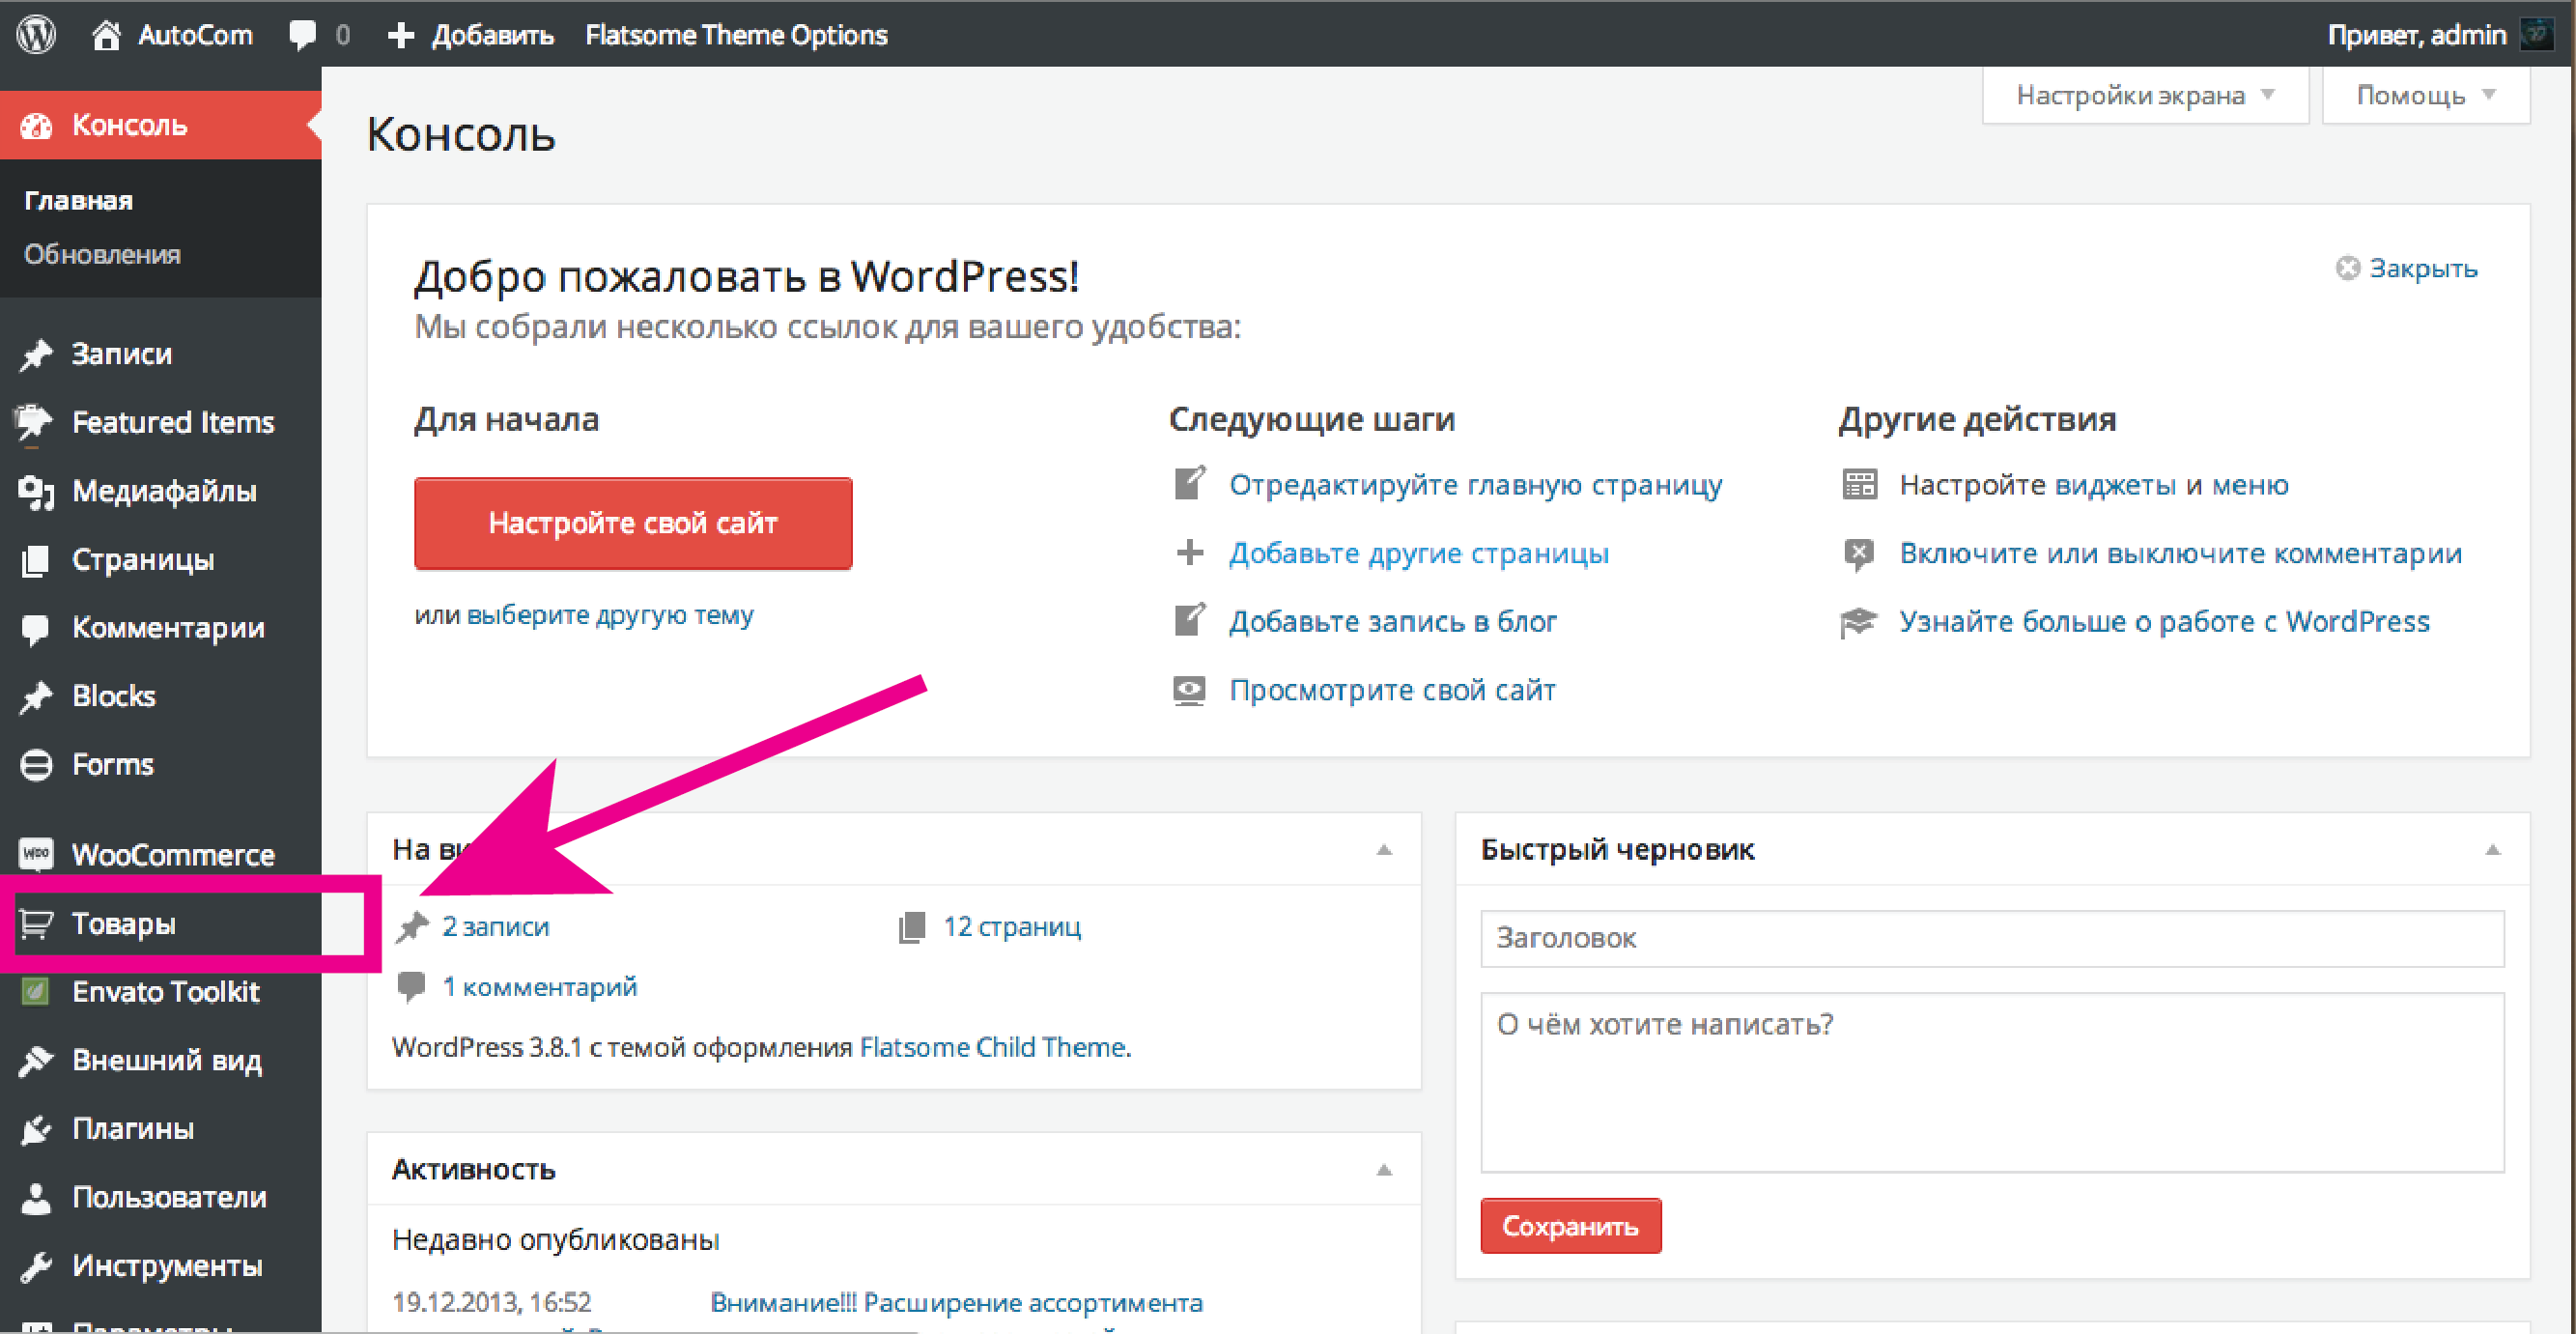Open the comments bubble icon in admin bar

click(x=302, y=35)
